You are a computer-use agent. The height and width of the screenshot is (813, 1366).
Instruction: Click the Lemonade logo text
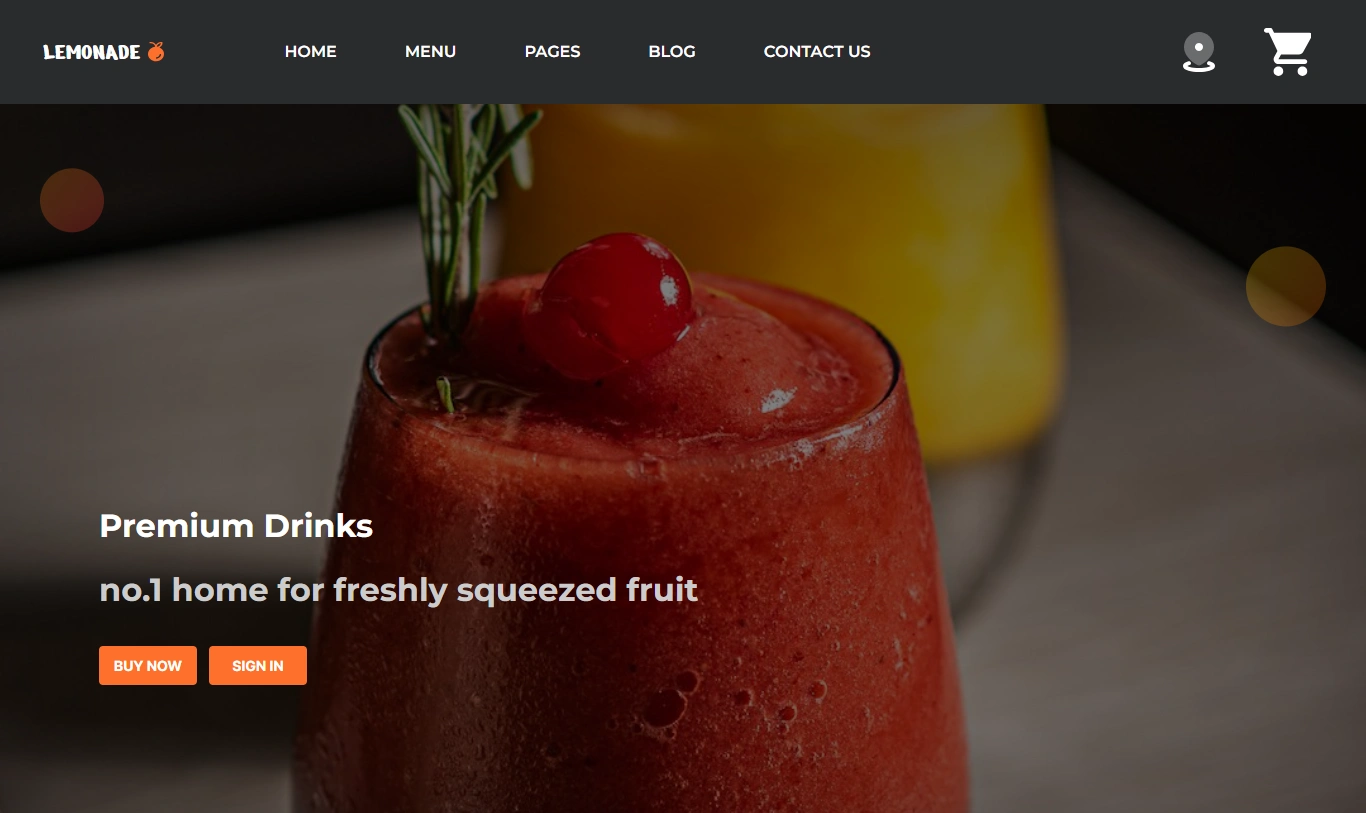(x=92, y=52)
